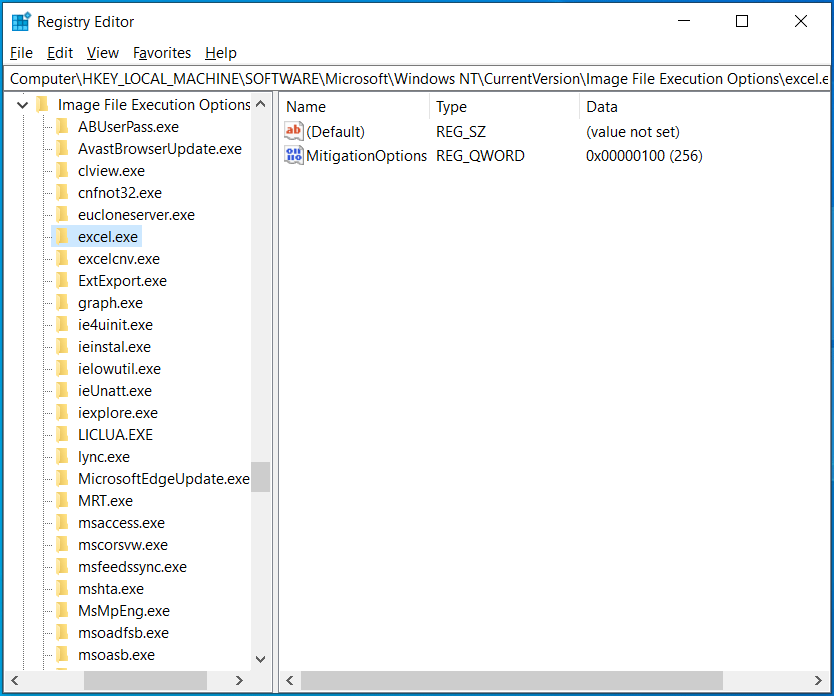Click the tree pane horizontal scroll right arrow
The image size is (834, 696).
click(239, 680)
